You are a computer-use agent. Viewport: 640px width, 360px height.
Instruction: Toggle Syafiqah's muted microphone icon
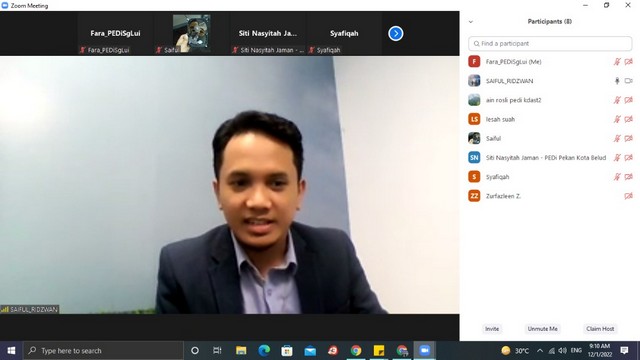pos(617,177)
